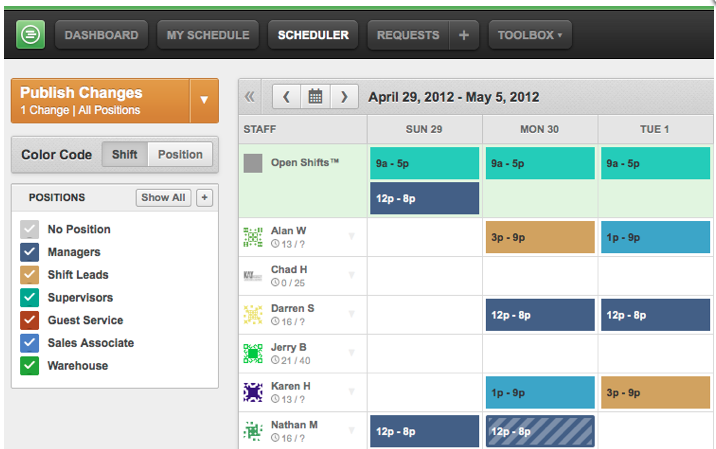
Task: Uncheck the Managers position checkbox
Action: point(29,252)
